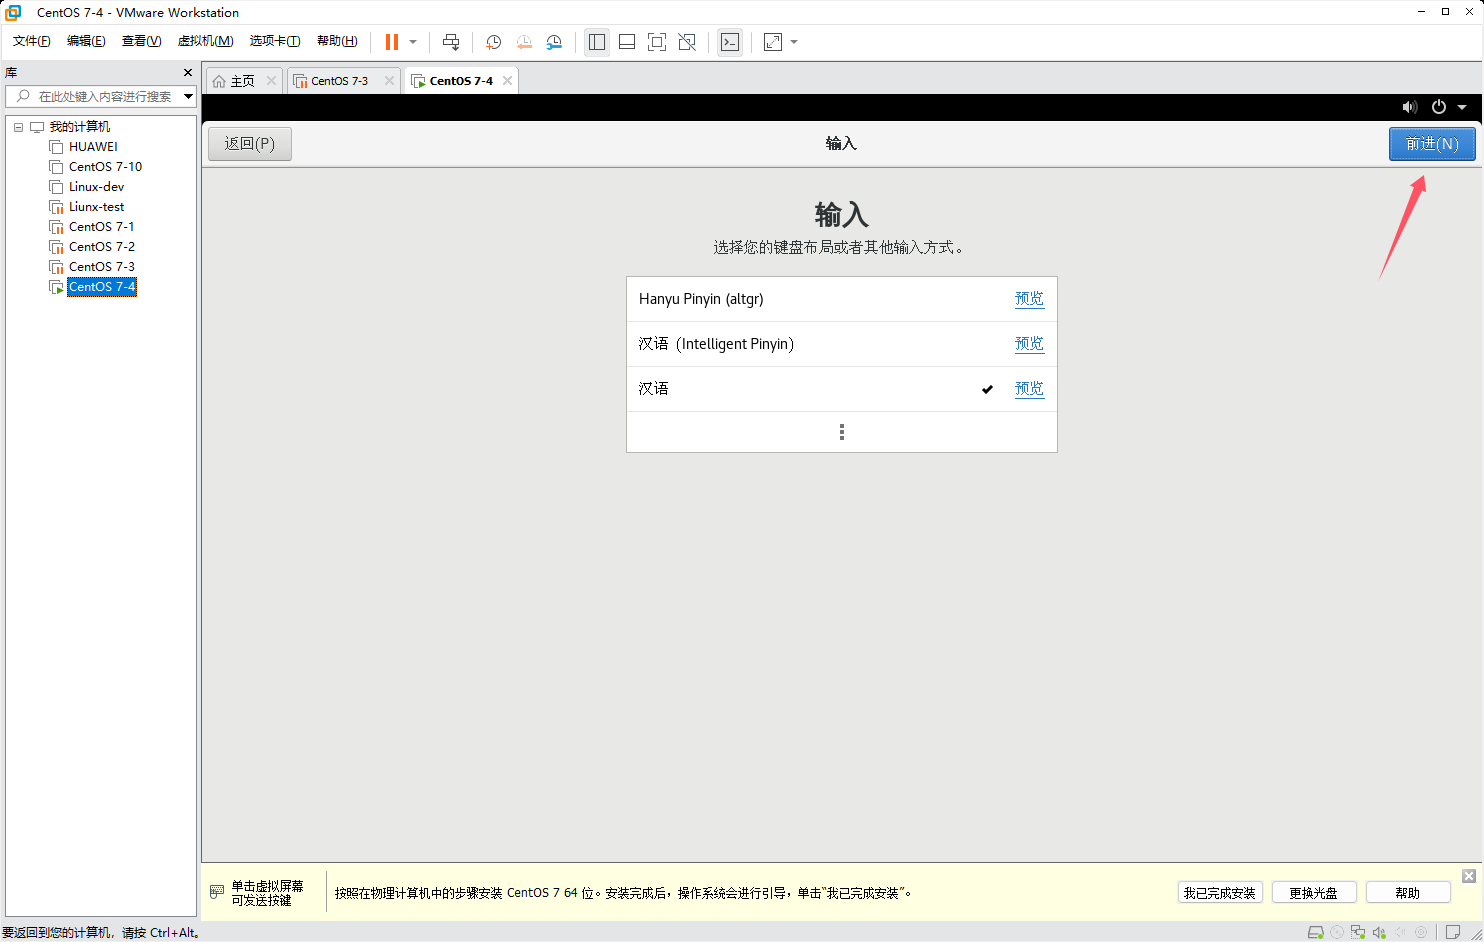Close the 主页 tab
This screenshot has width=1484, height=942.
coord(271,81)
